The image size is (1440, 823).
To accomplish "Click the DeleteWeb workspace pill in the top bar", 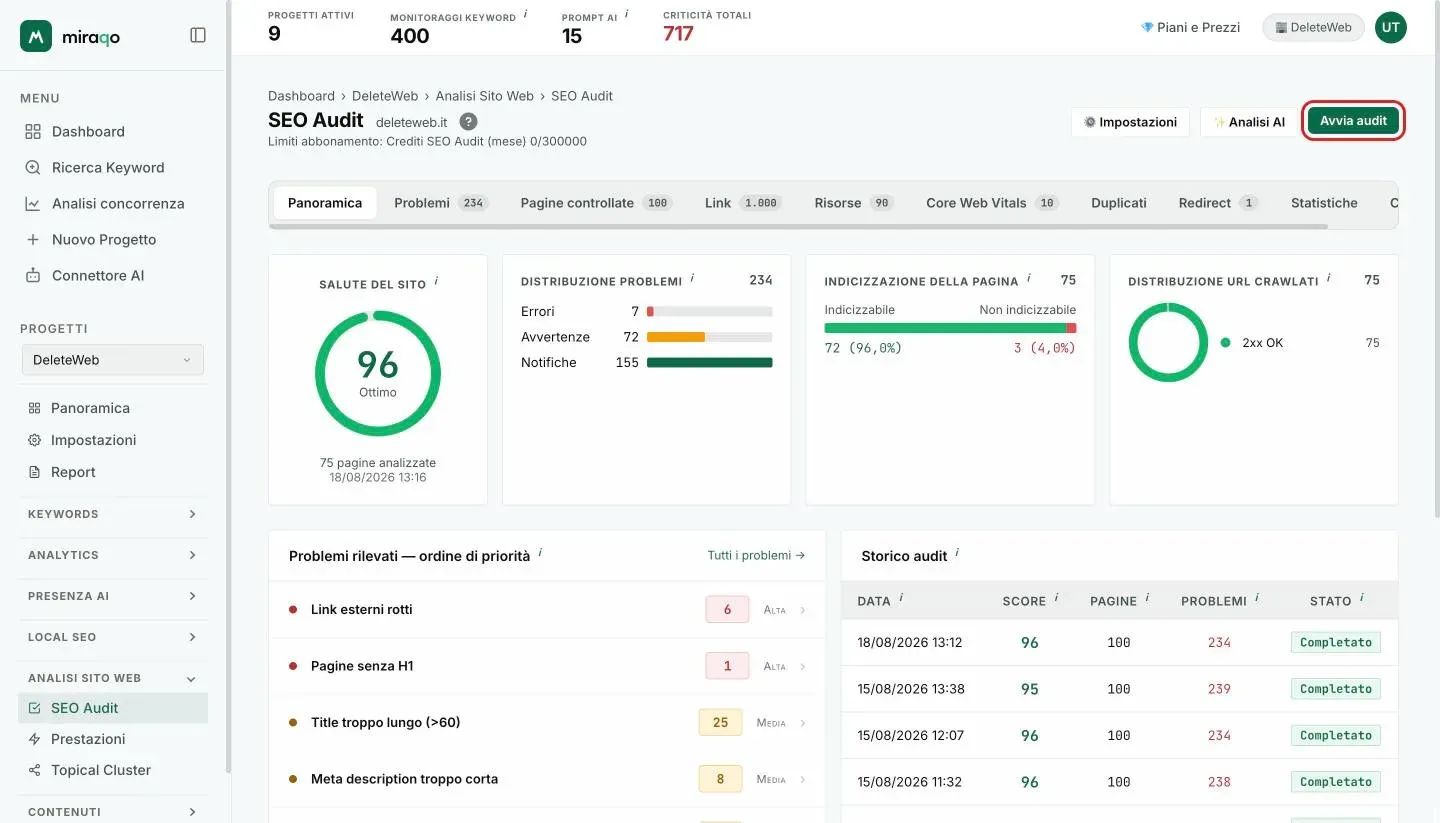I will pos(1313,28).
